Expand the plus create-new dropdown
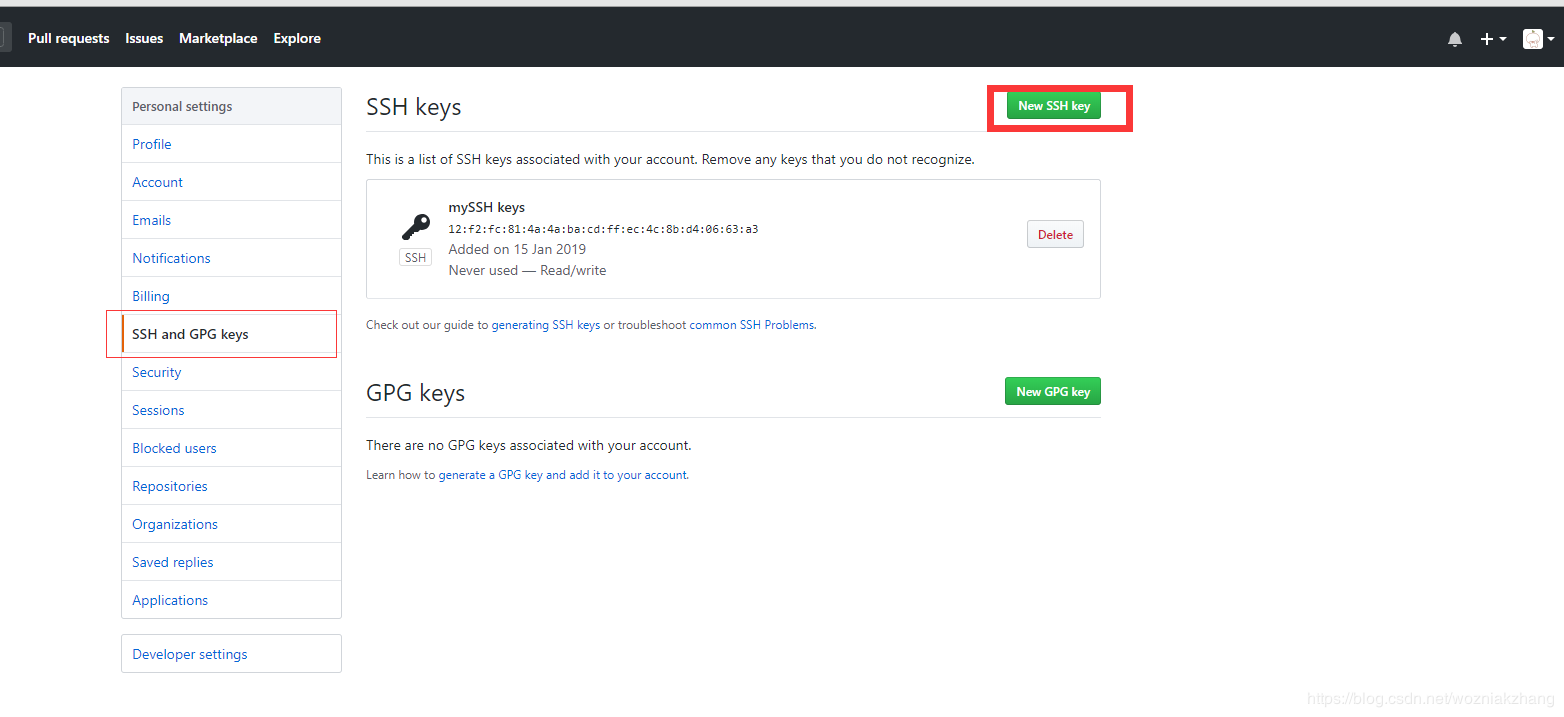 pos(1493,39)
